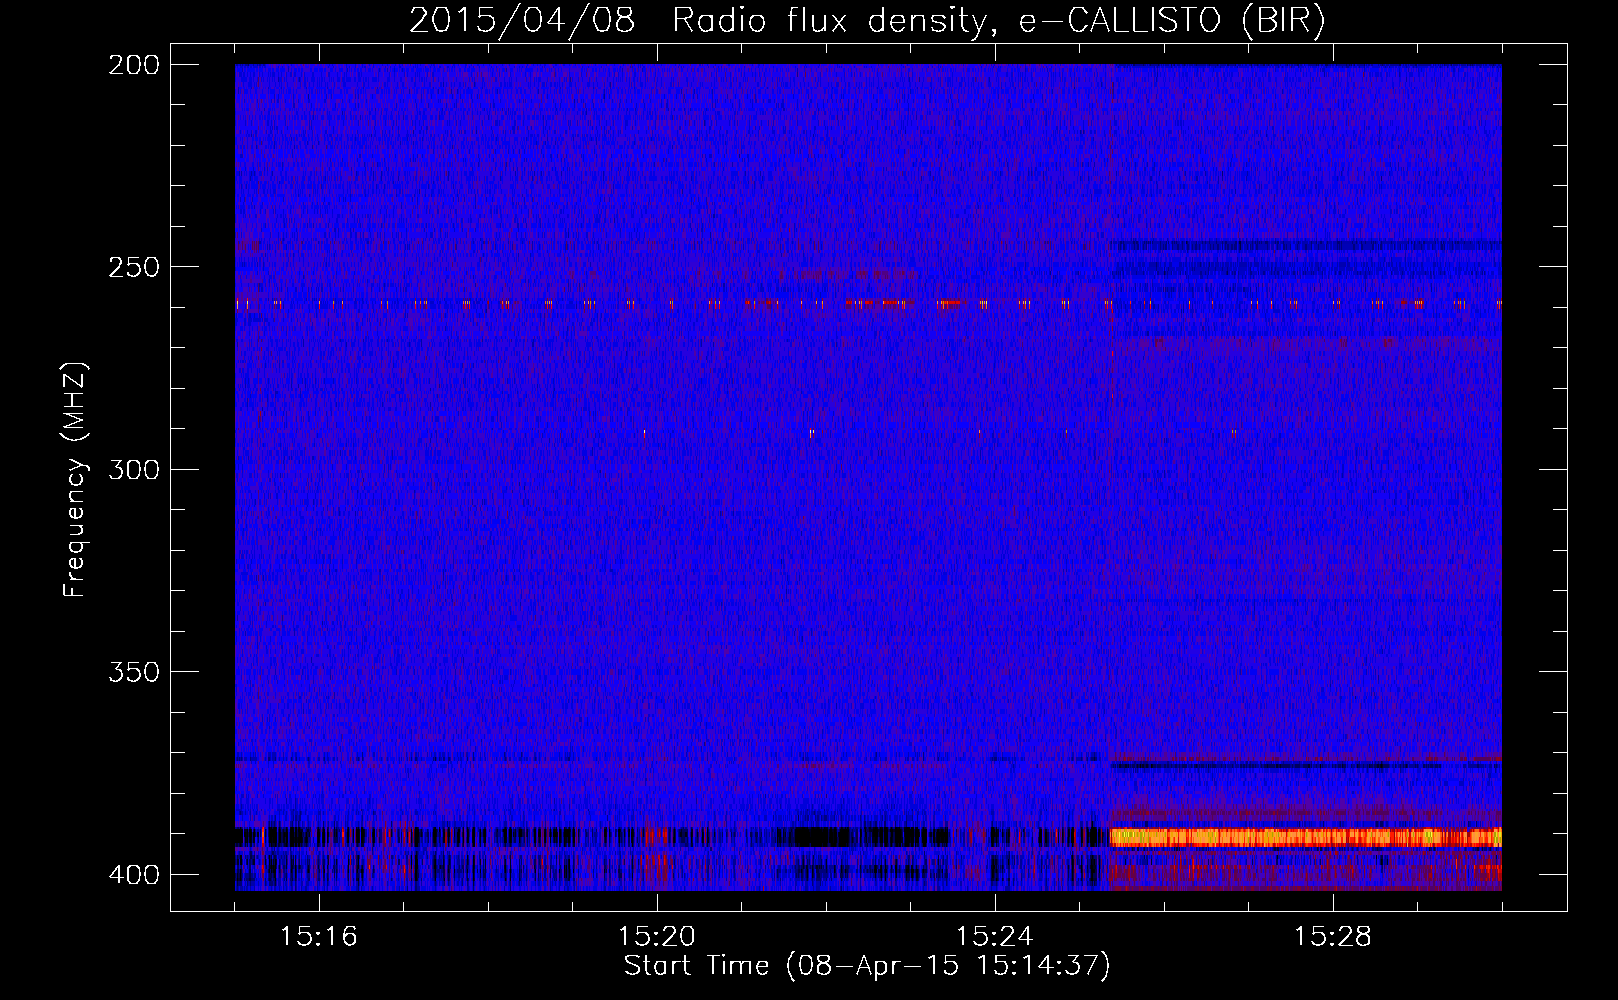This screenshot has width=1618, height=1000.
Task: Click the 15:20 time tick label
Action: click(657, 937)
